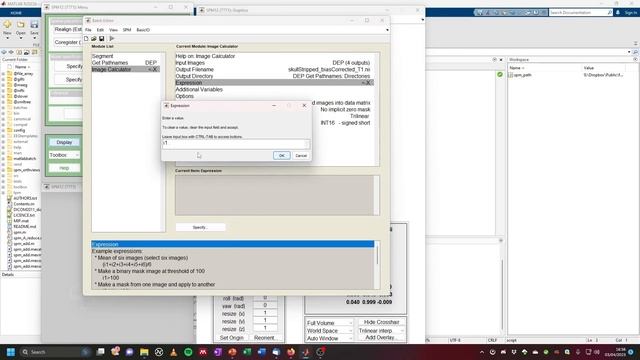
Task: Click the Hide Crosshair button
Action: coord(381,322)
